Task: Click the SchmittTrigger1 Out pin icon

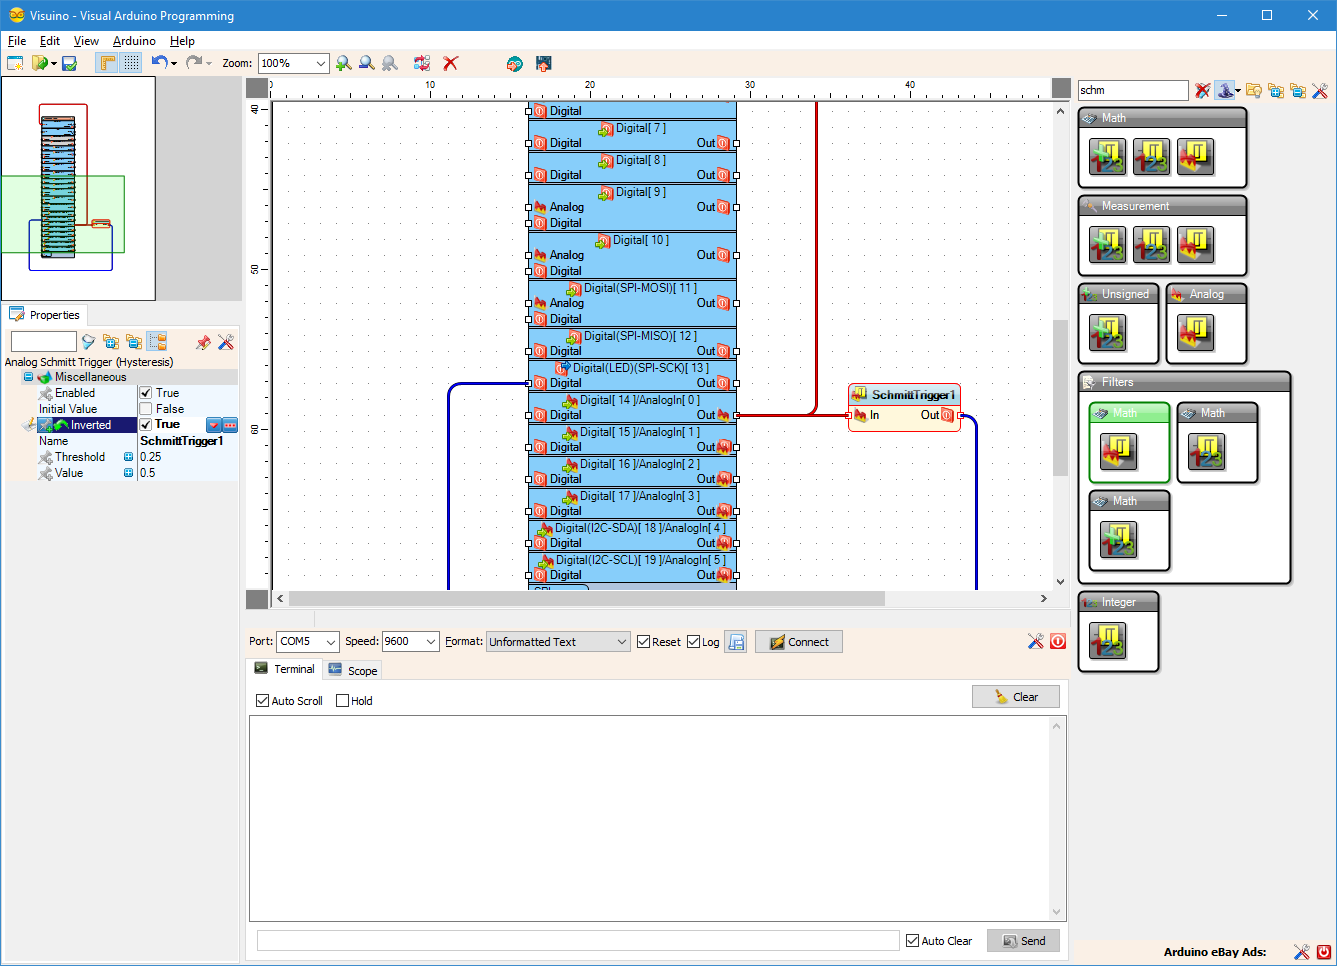Action: [947, 415]
